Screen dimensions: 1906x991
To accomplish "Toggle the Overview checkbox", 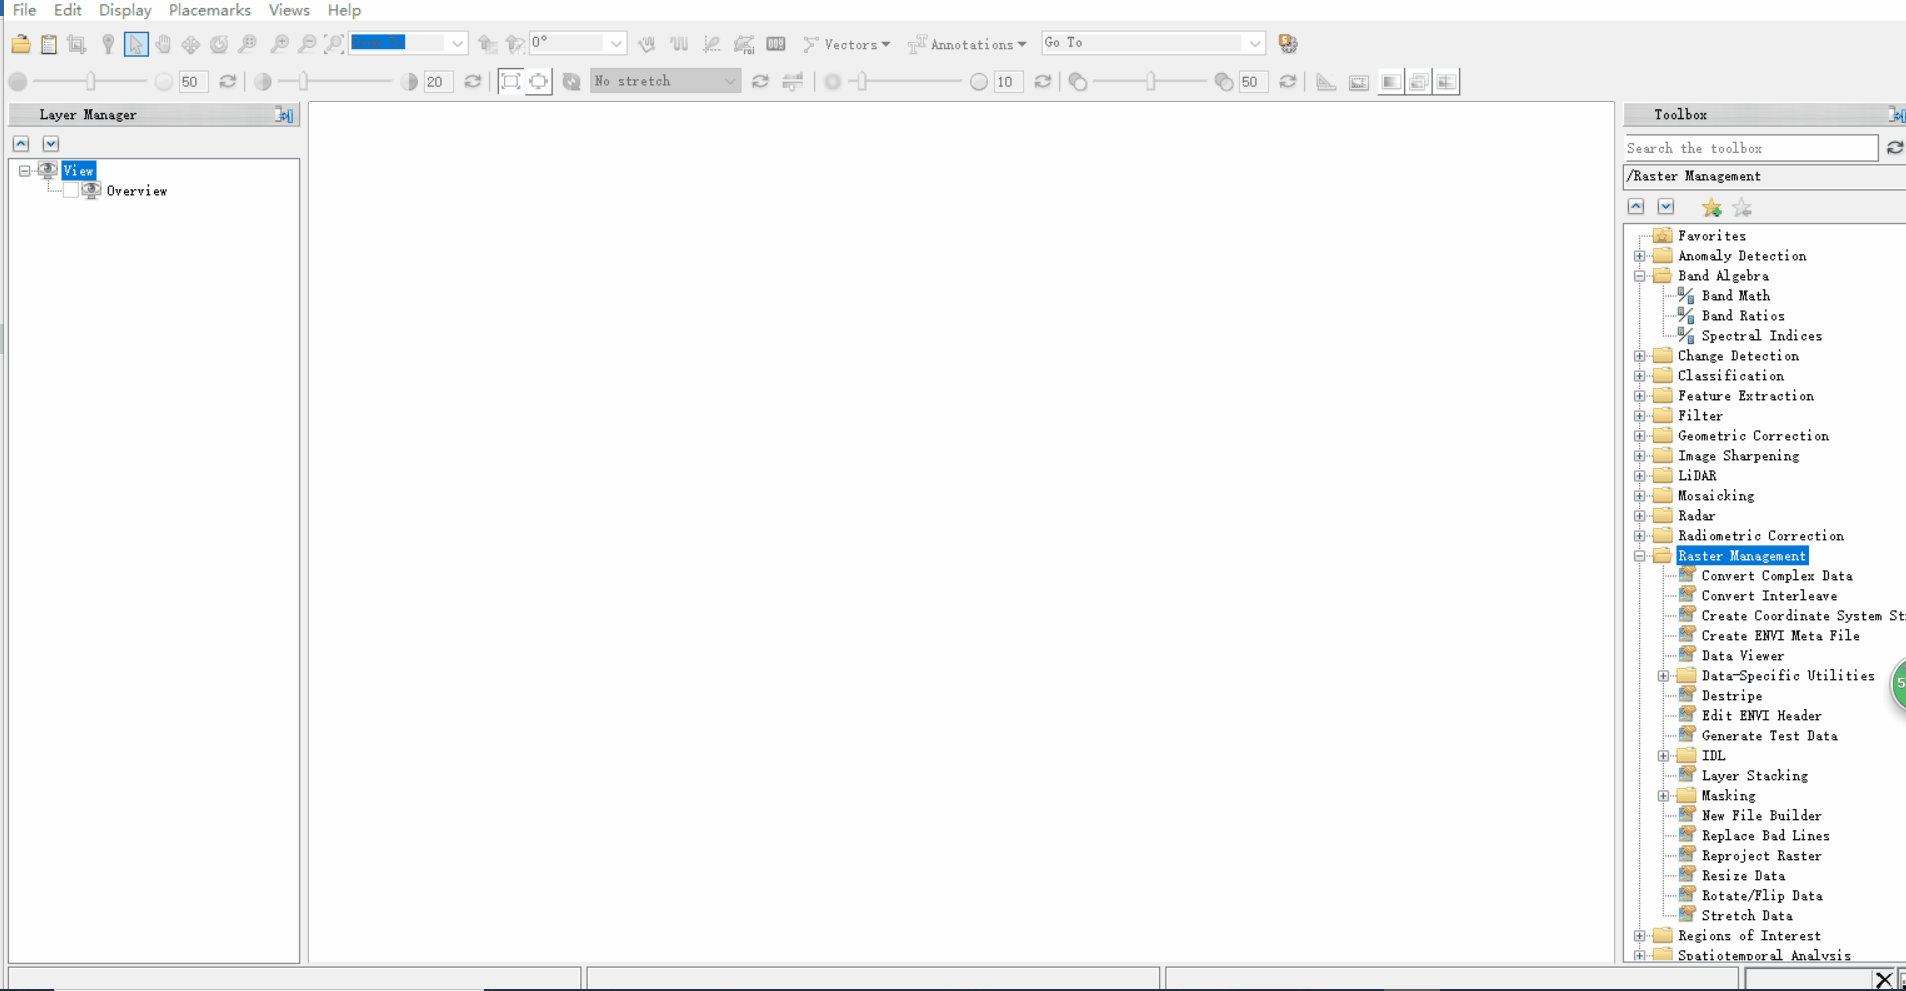I will (71, 191).
